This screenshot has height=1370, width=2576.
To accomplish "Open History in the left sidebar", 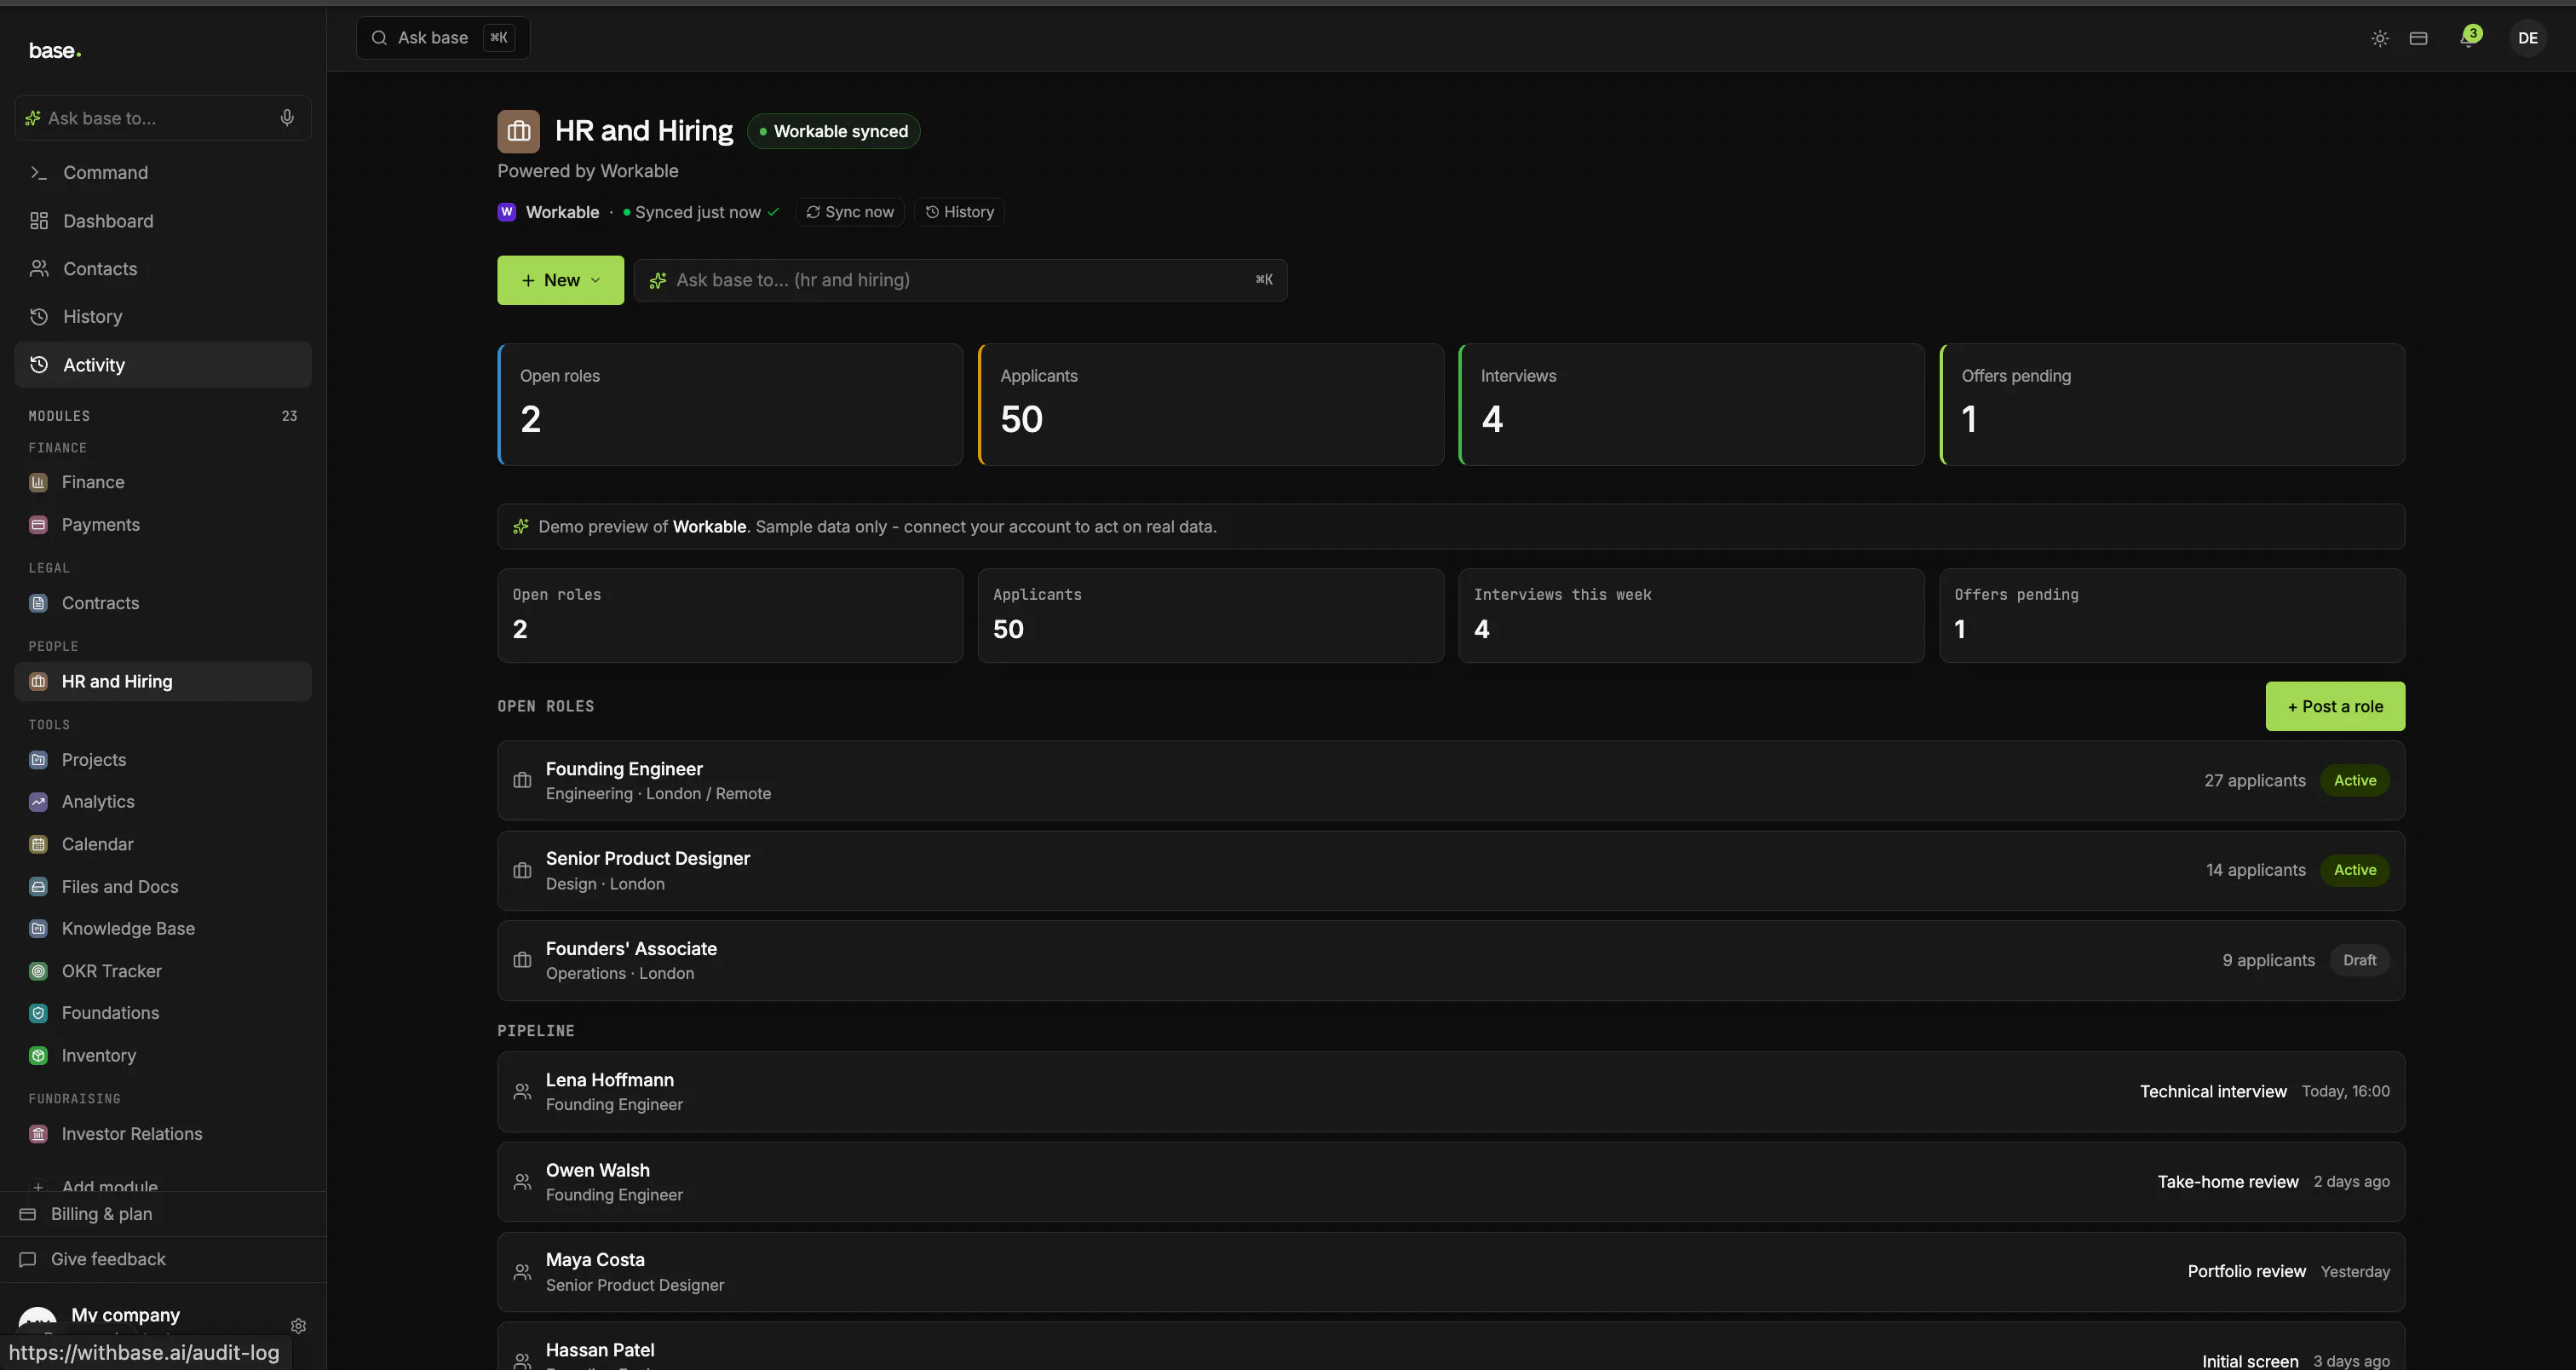I will 163,317.
